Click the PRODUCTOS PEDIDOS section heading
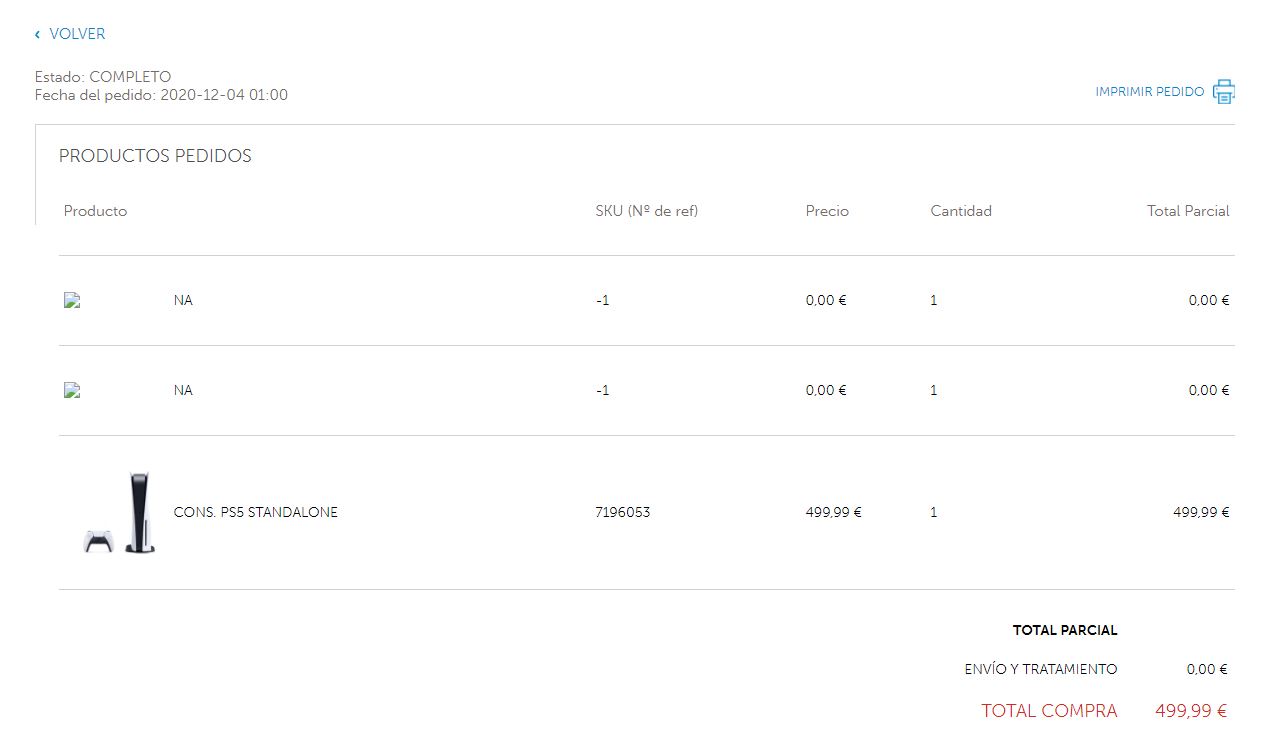 [155, 156]
